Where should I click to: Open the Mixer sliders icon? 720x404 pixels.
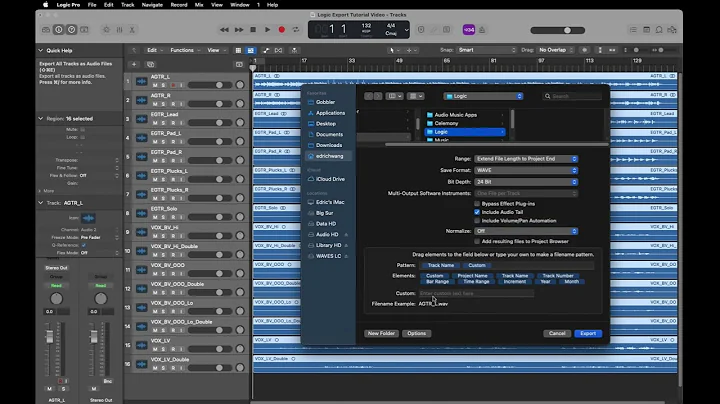[119, 30]
